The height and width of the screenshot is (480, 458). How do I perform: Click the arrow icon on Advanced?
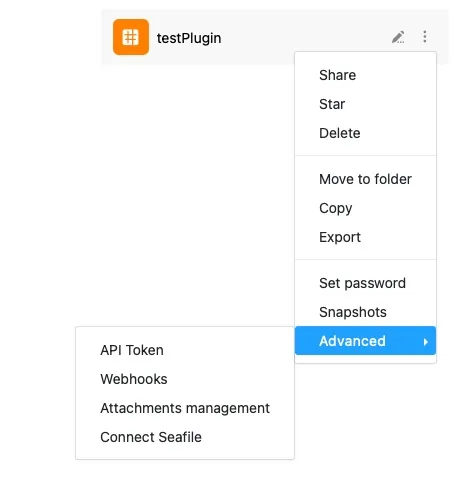[x=426, y=342]
